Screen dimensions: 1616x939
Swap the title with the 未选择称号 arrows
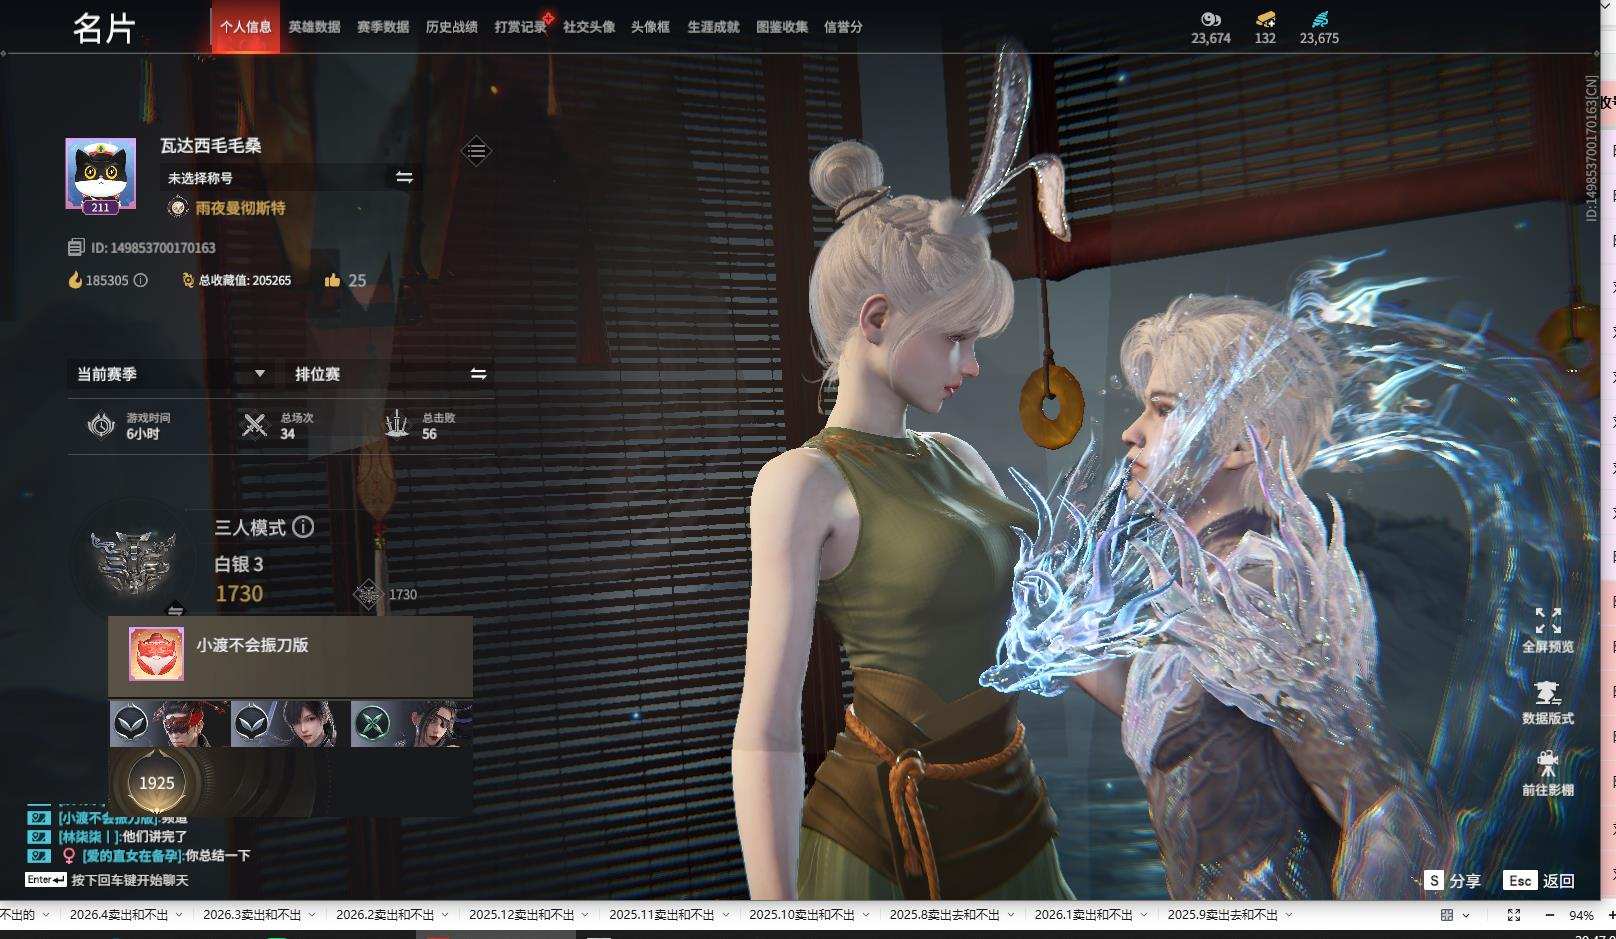[x=404, y=177]
